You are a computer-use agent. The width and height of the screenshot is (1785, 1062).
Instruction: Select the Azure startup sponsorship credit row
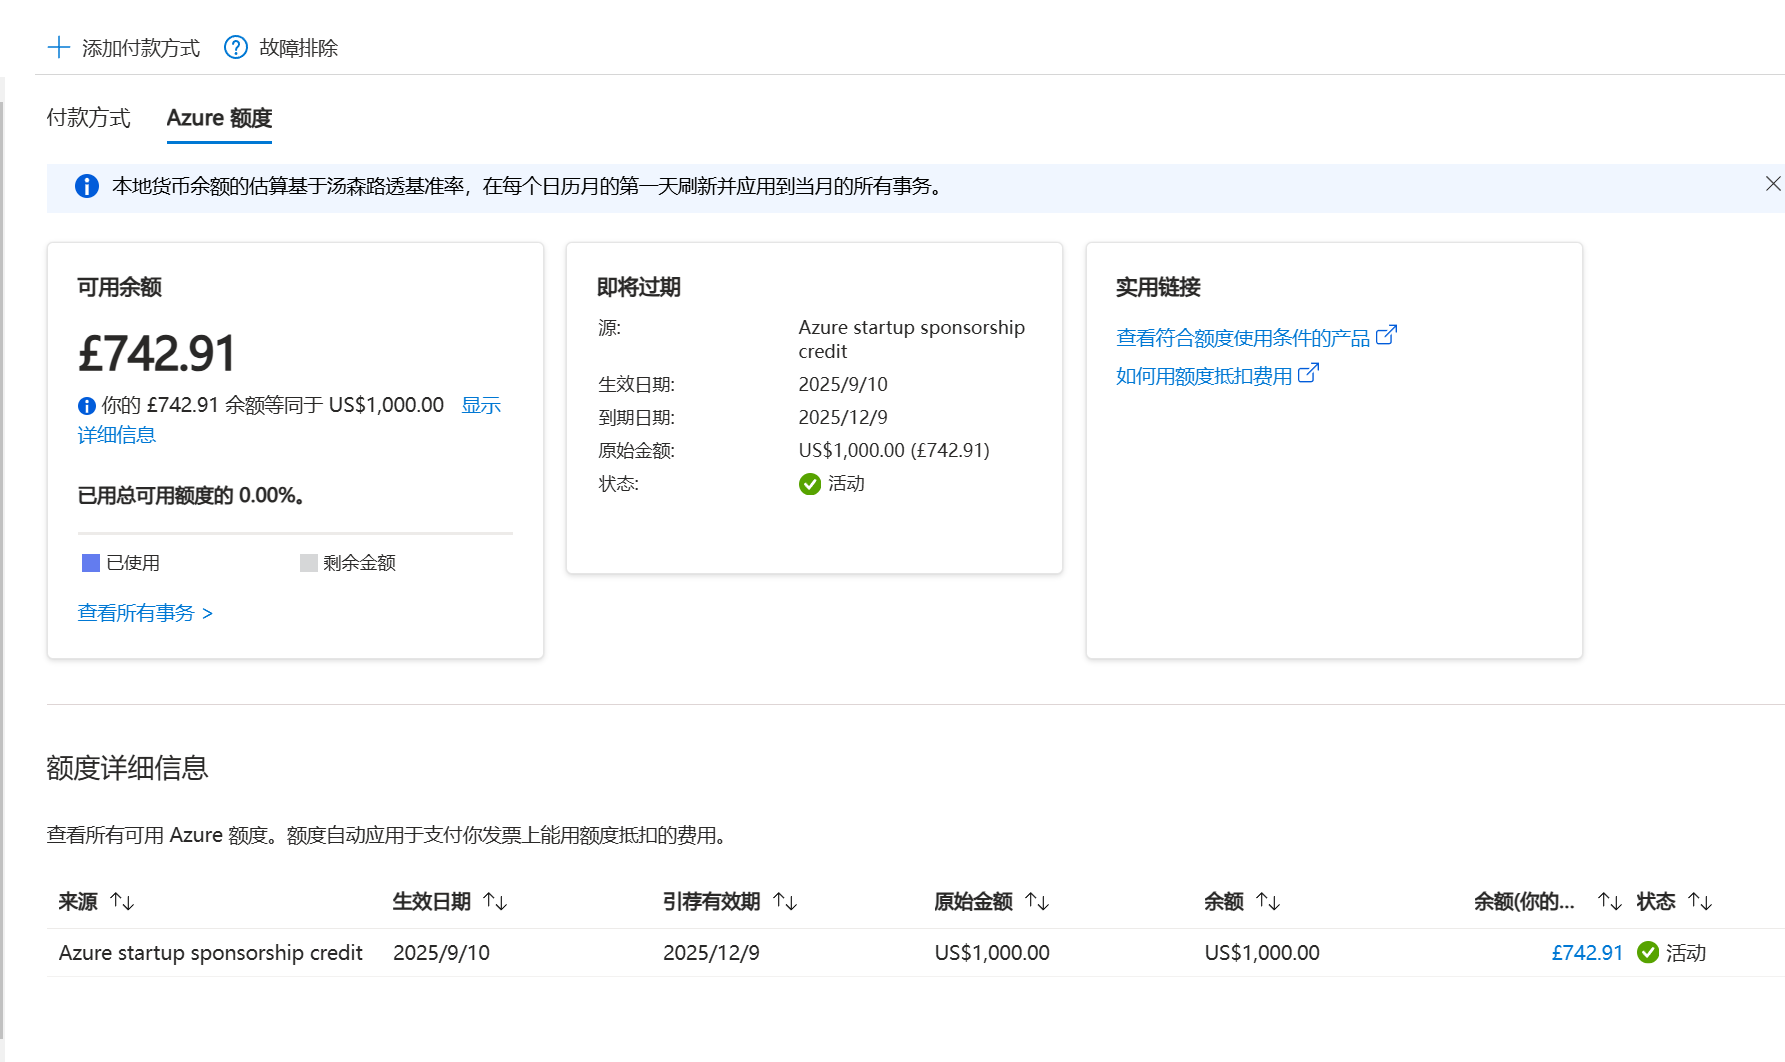click(210, 953)
